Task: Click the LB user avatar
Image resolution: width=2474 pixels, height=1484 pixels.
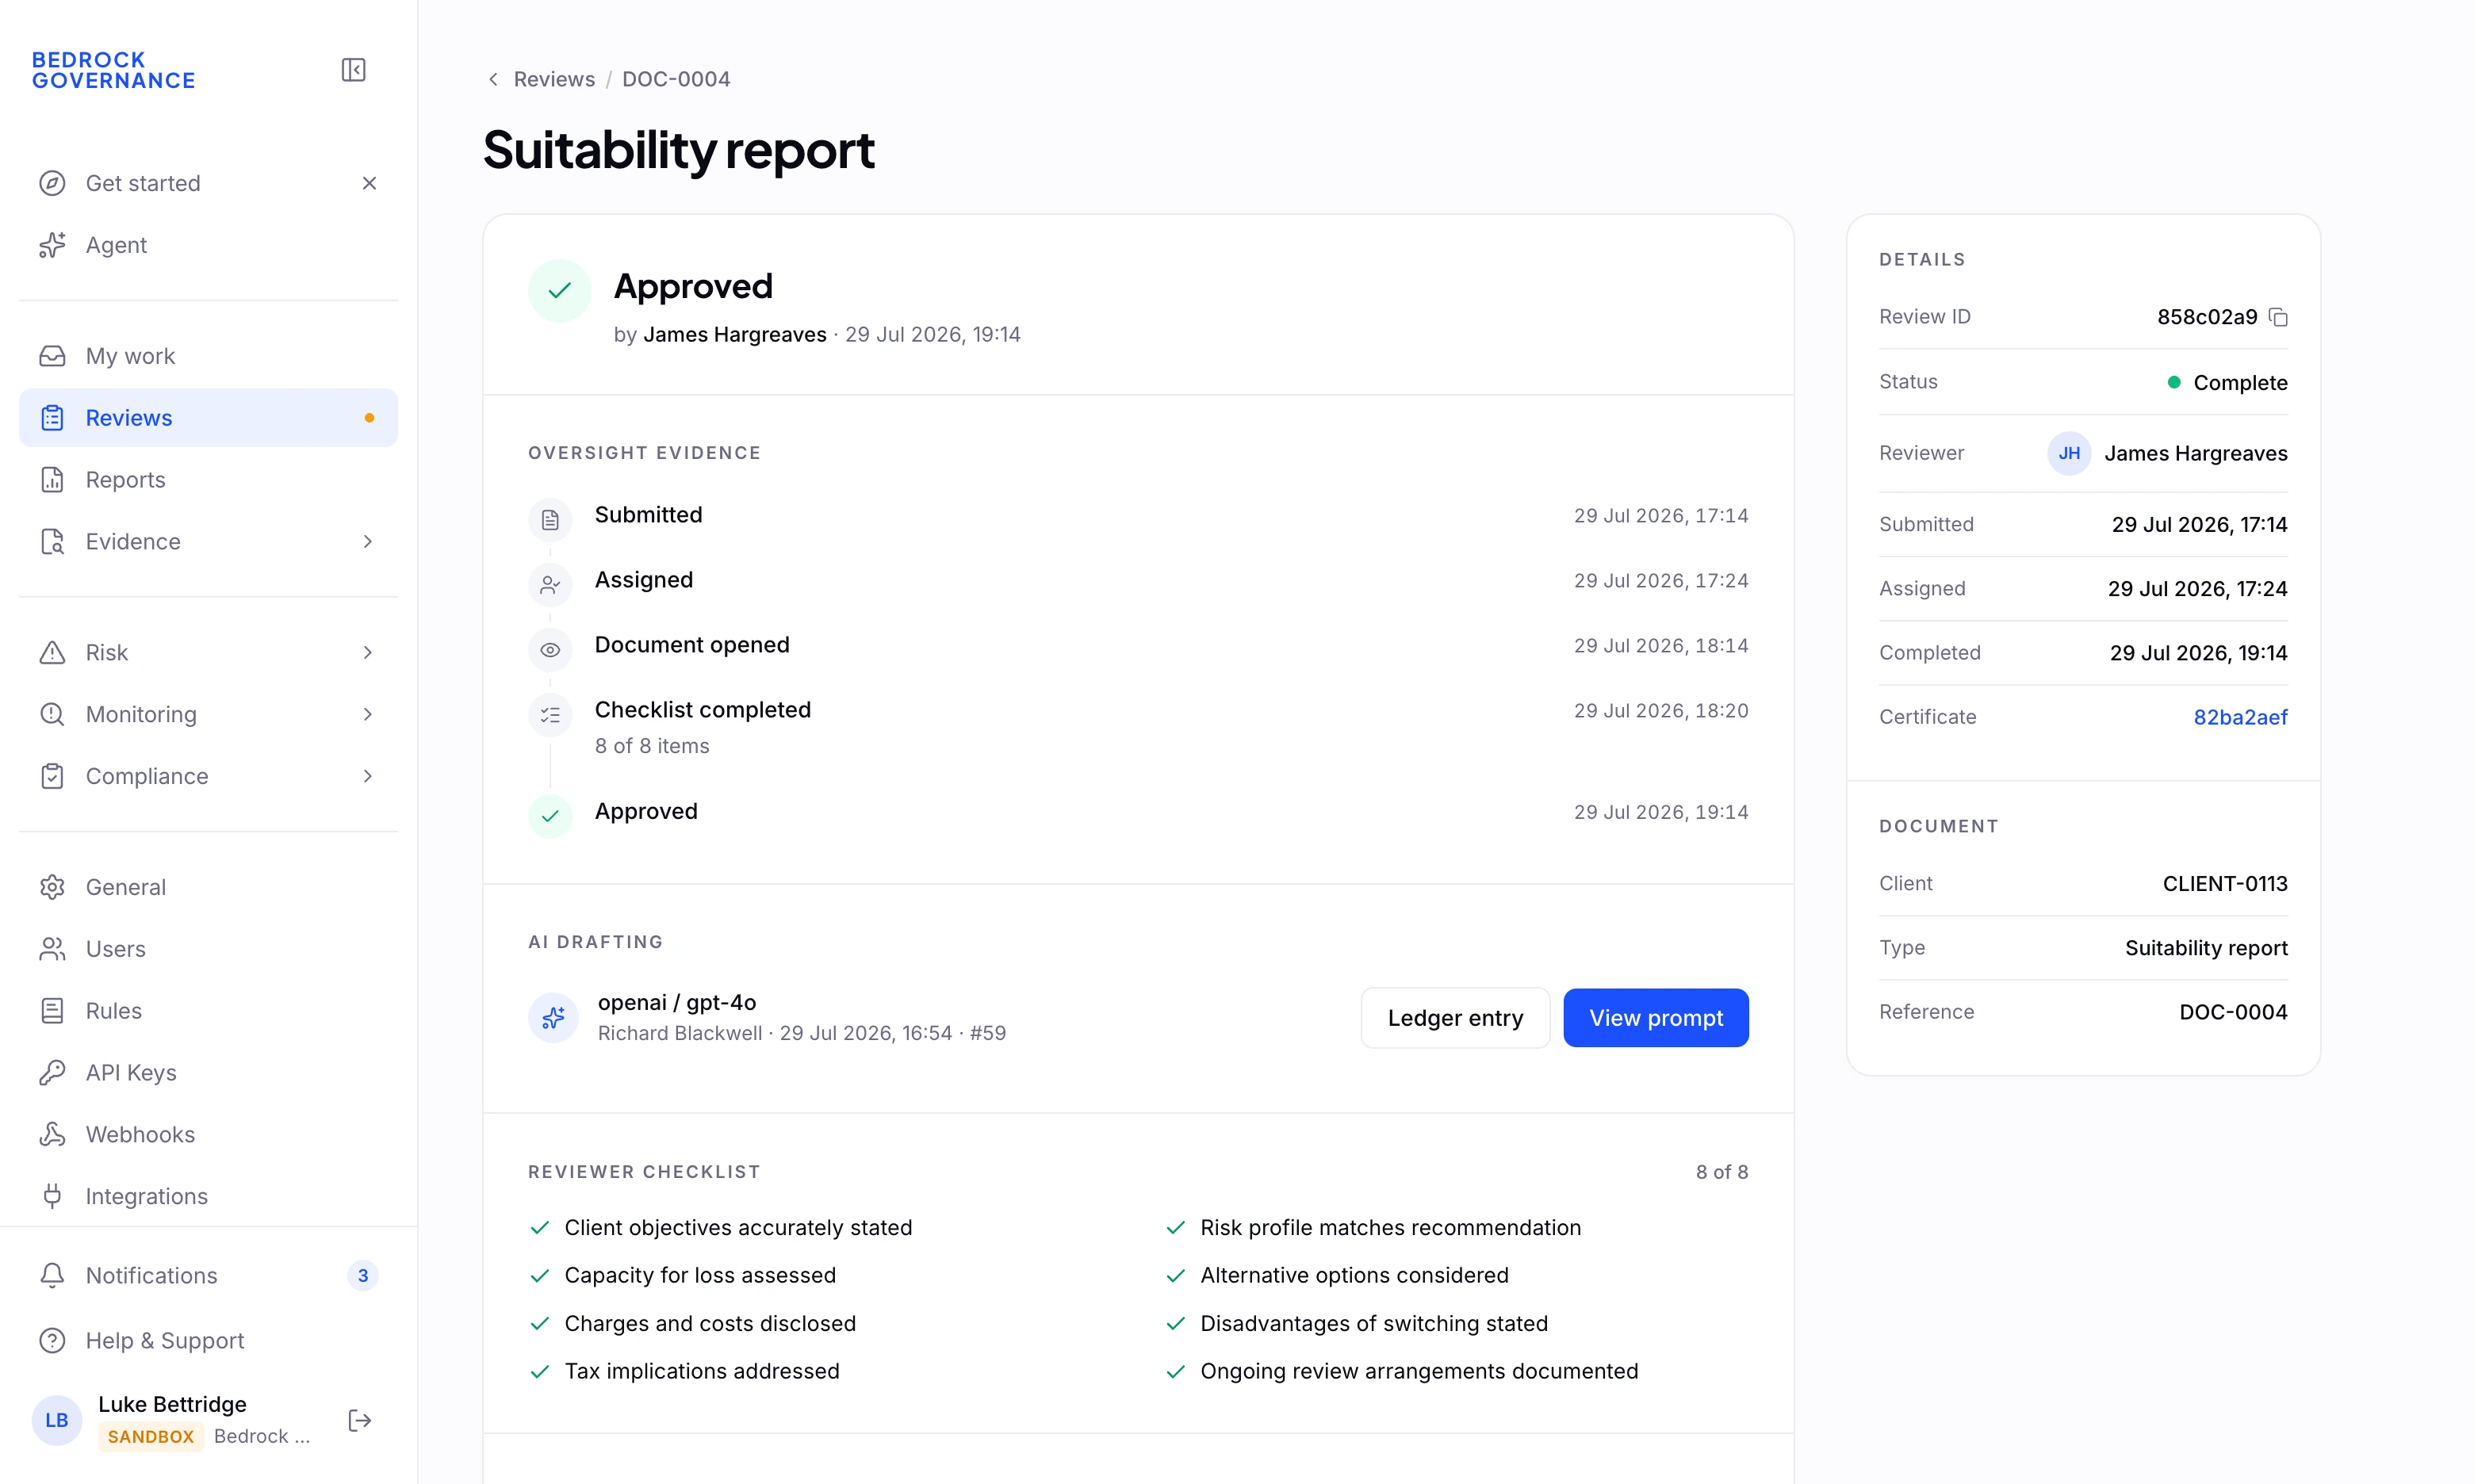Action: tap(57, 1420)
